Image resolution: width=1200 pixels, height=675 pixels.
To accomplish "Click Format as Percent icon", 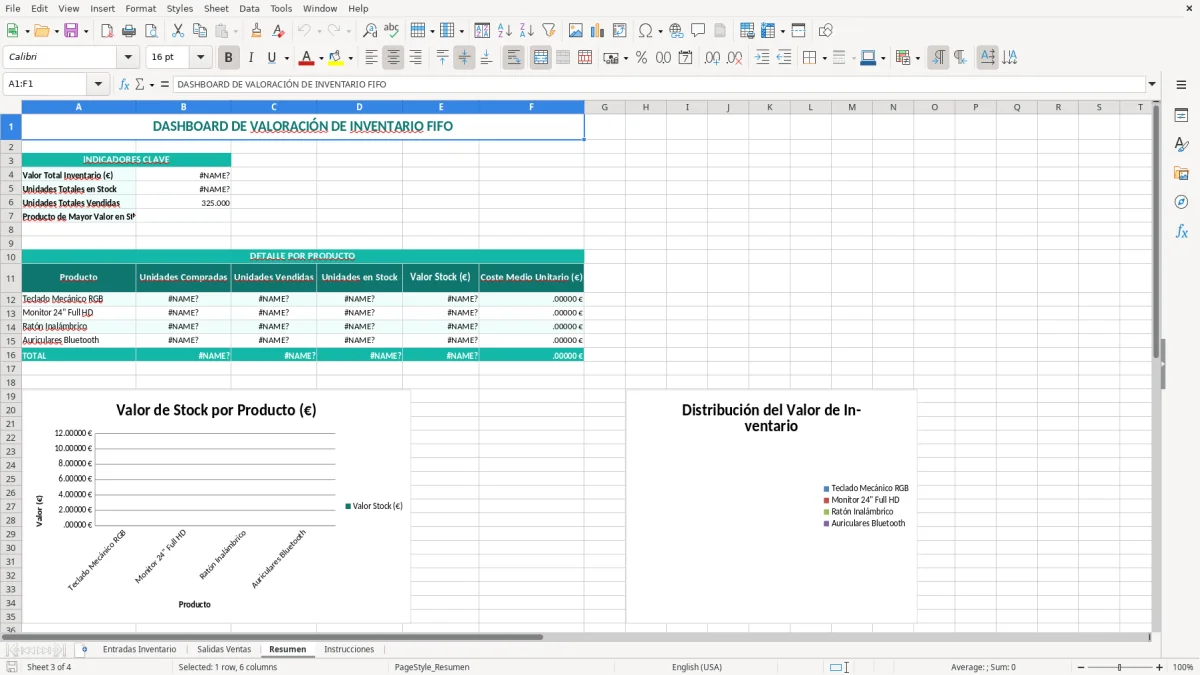I will tap(641, 58).
